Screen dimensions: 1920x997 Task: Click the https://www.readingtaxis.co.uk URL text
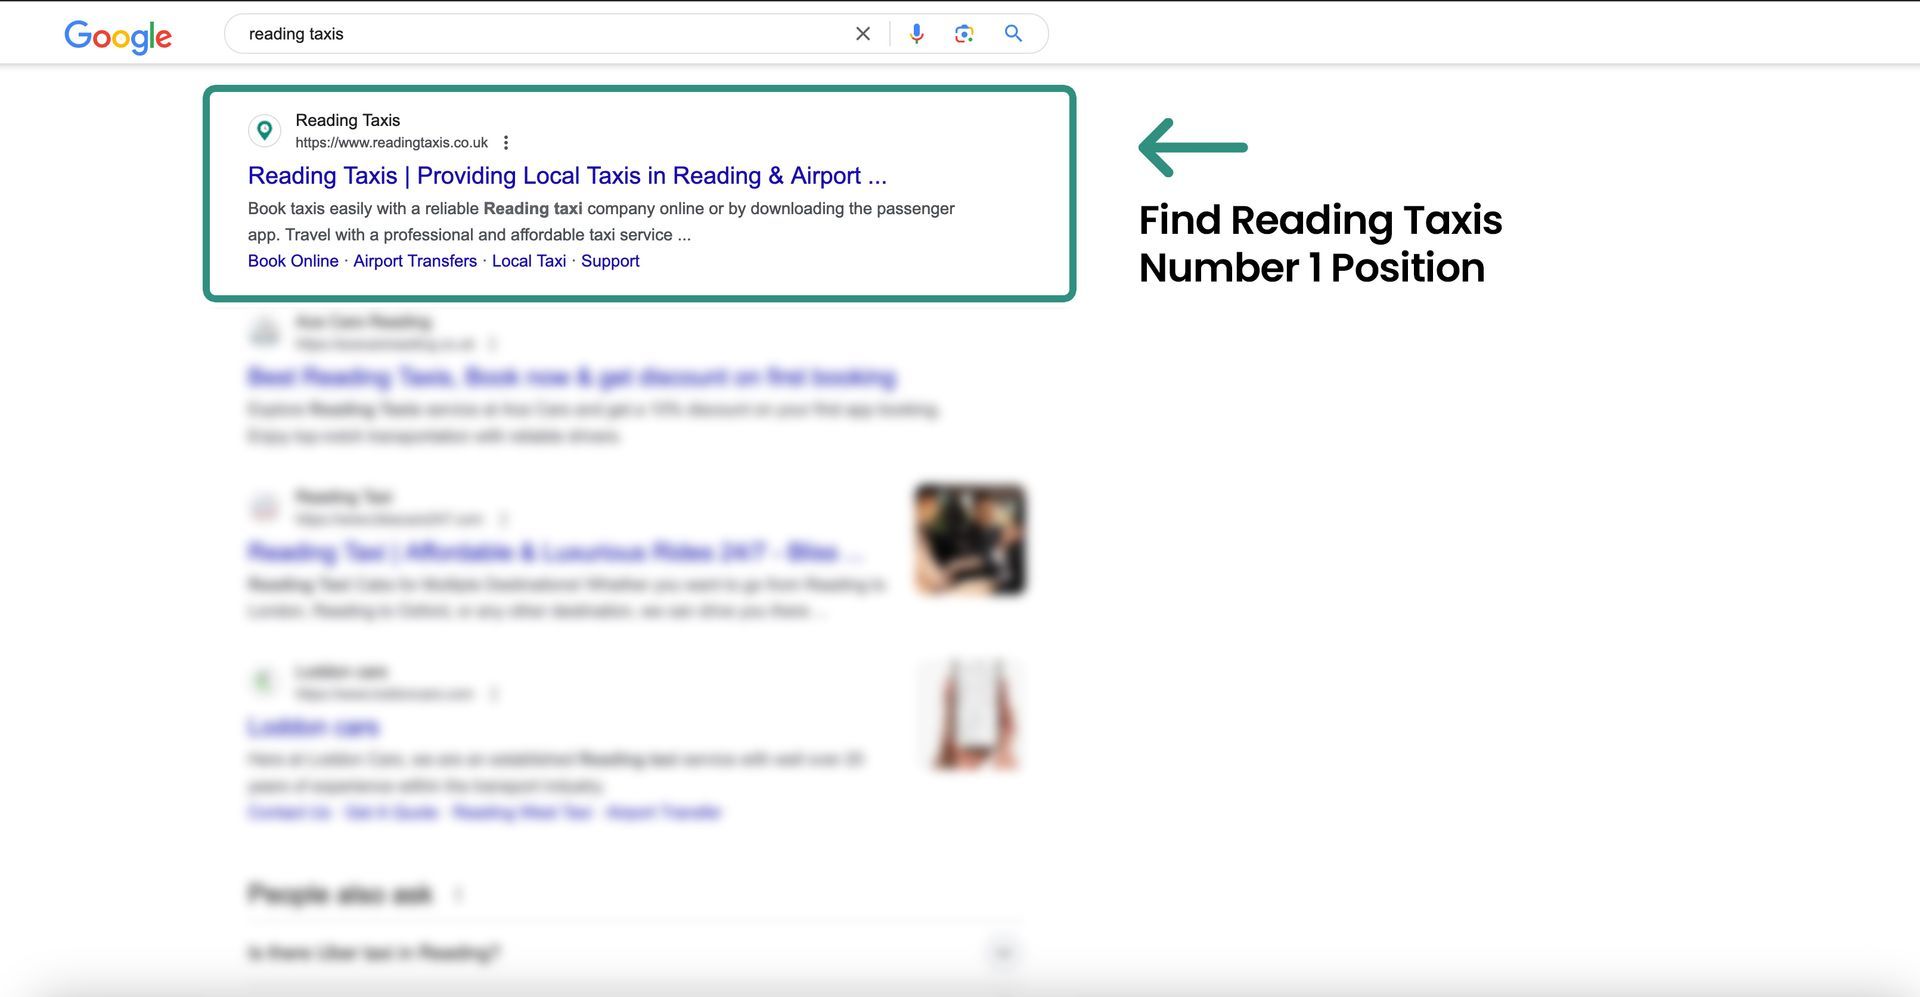coord(391,143)
